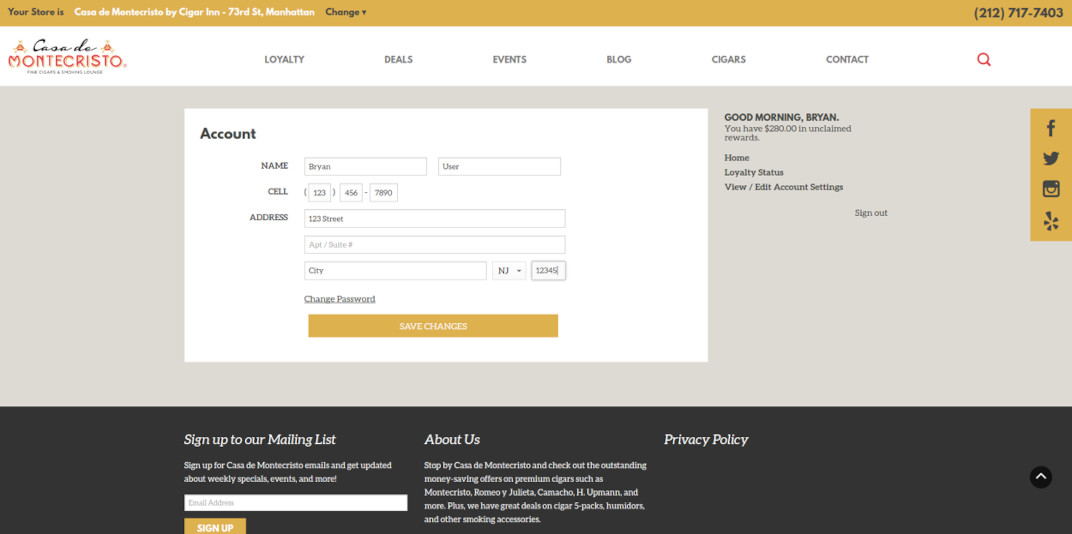Expand the NJ state dropdown
This screenshot has width=1072, height=534.
pos(509,271)
